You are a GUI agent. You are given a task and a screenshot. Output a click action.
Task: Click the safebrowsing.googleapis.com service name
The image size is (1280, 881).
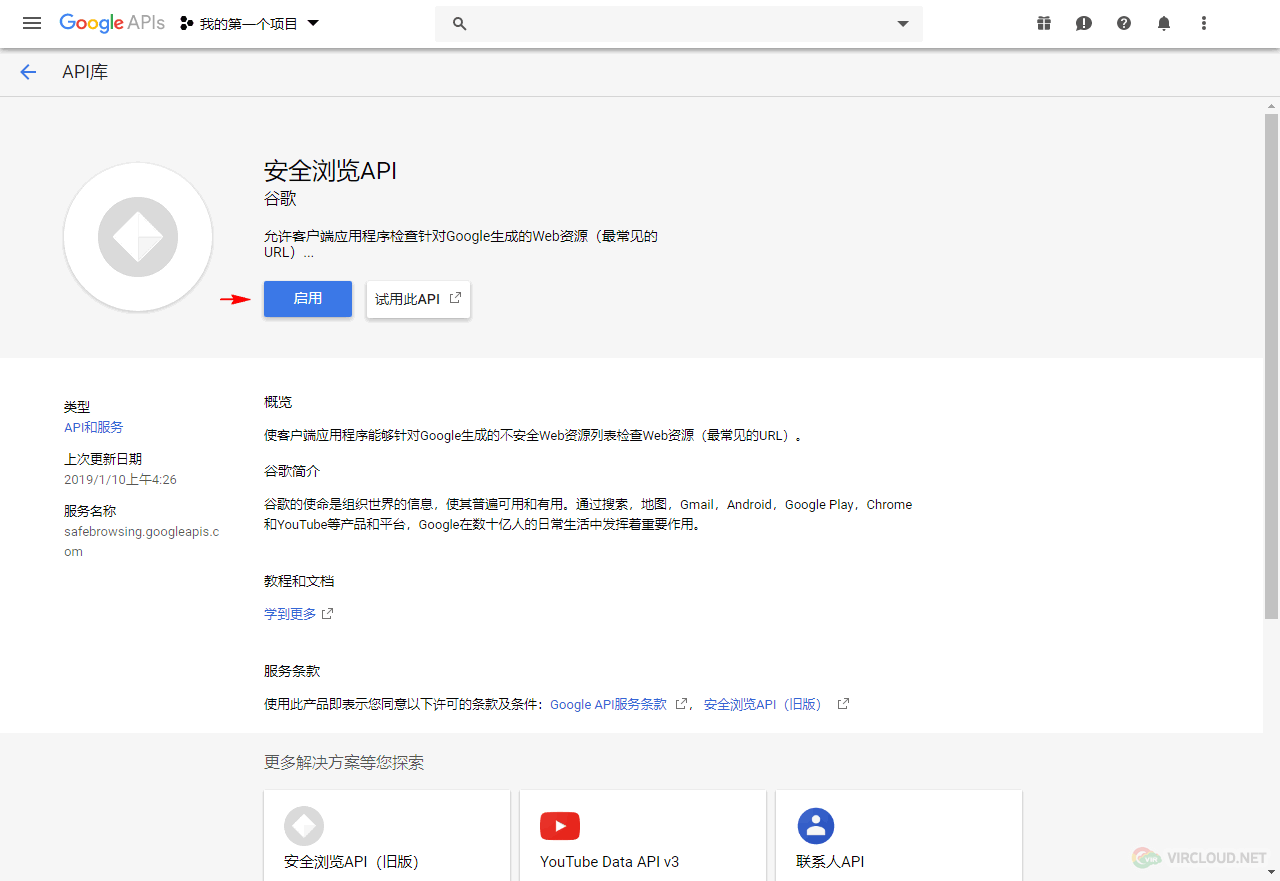(x=141, y=542)
